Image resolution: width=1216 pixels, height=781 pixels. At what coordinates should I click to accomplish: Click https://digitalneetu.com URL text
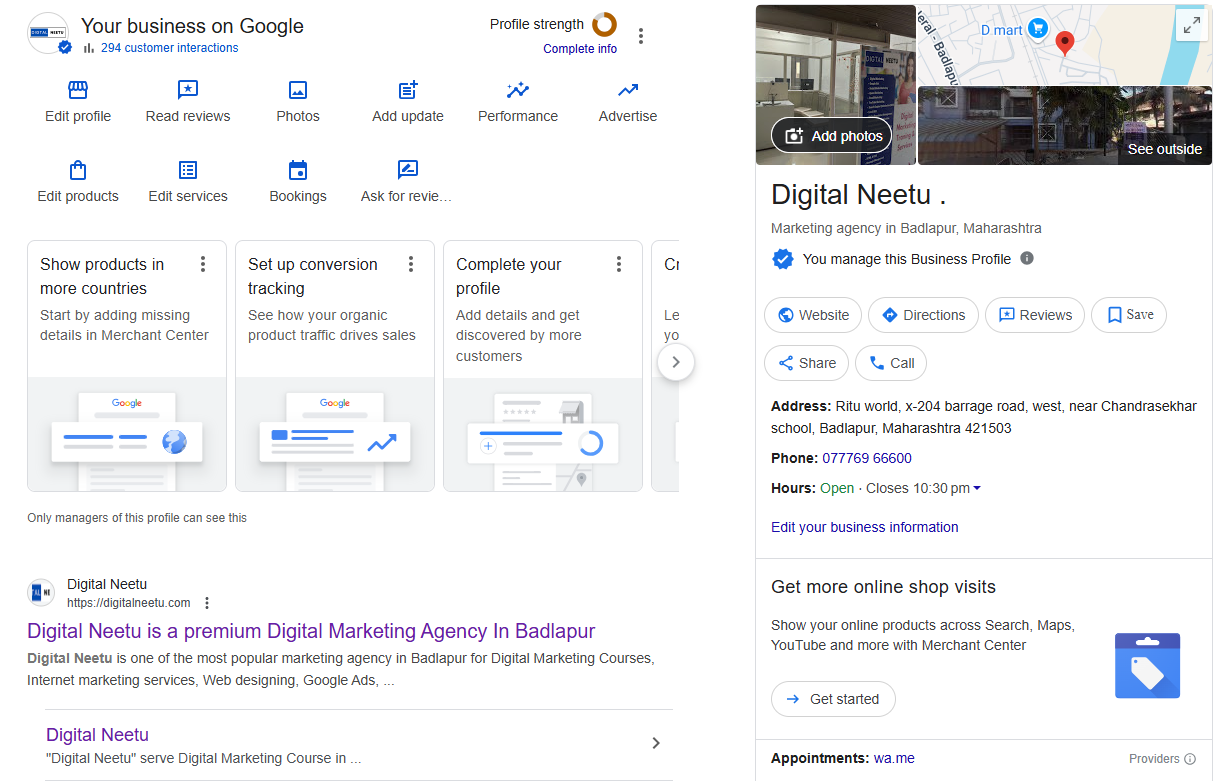coord(129,603)
